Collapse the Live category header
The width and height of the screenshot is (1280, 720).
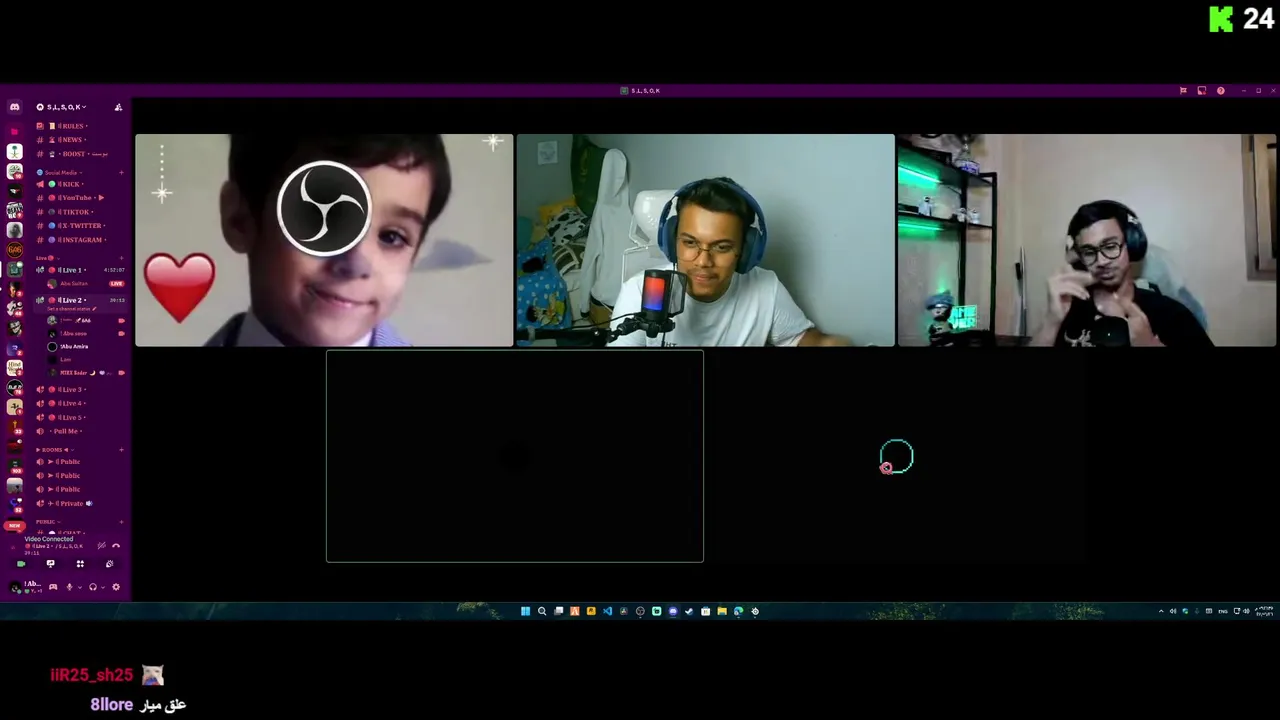point(48,258)
